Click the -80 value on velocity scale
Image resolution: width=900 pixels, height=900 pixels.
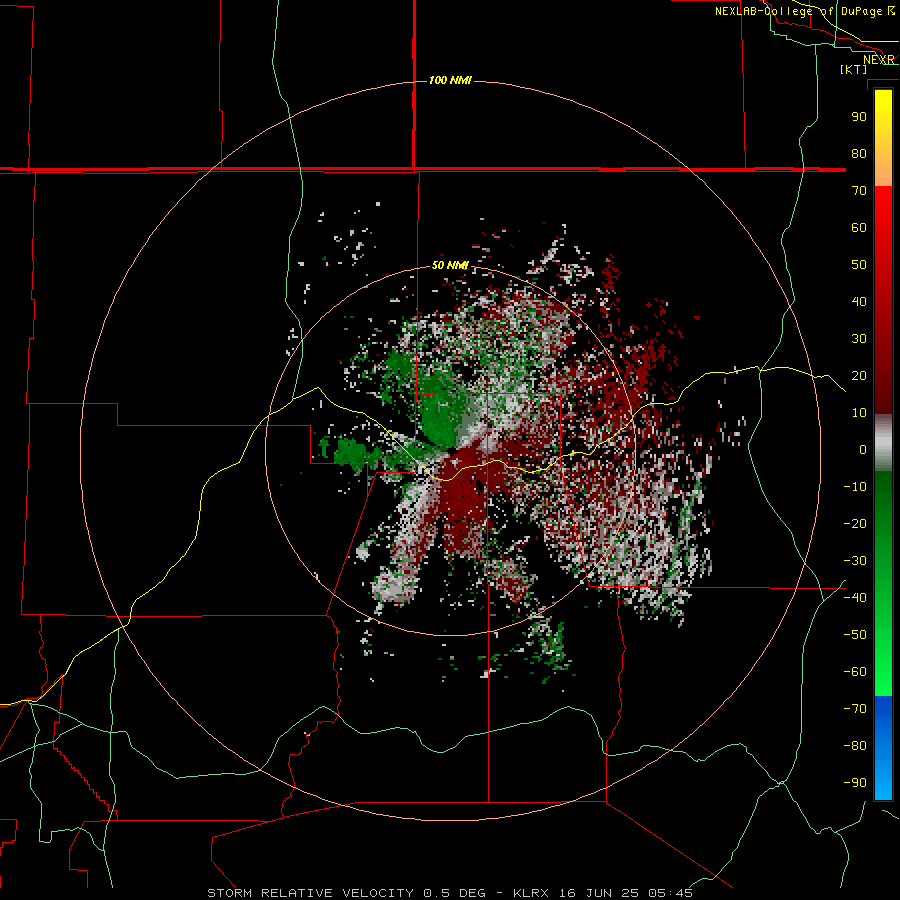coord(855,746)
